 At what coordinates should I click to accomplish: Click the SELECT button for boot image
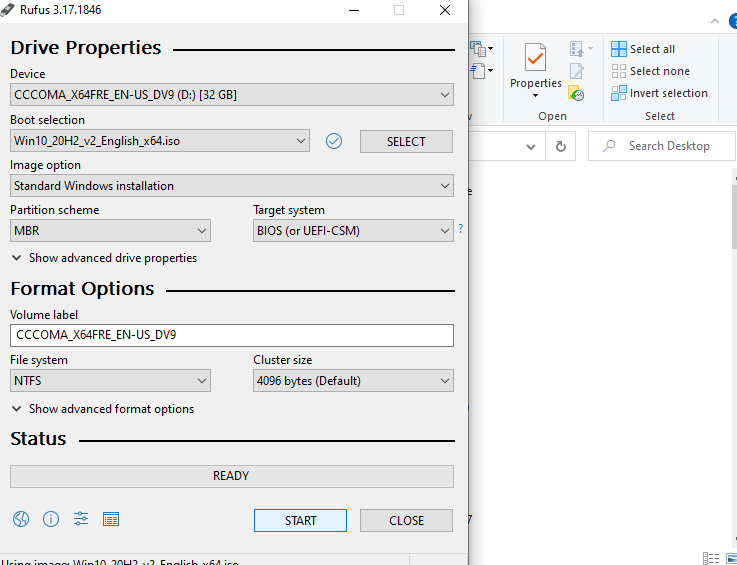tap(406, 142)
